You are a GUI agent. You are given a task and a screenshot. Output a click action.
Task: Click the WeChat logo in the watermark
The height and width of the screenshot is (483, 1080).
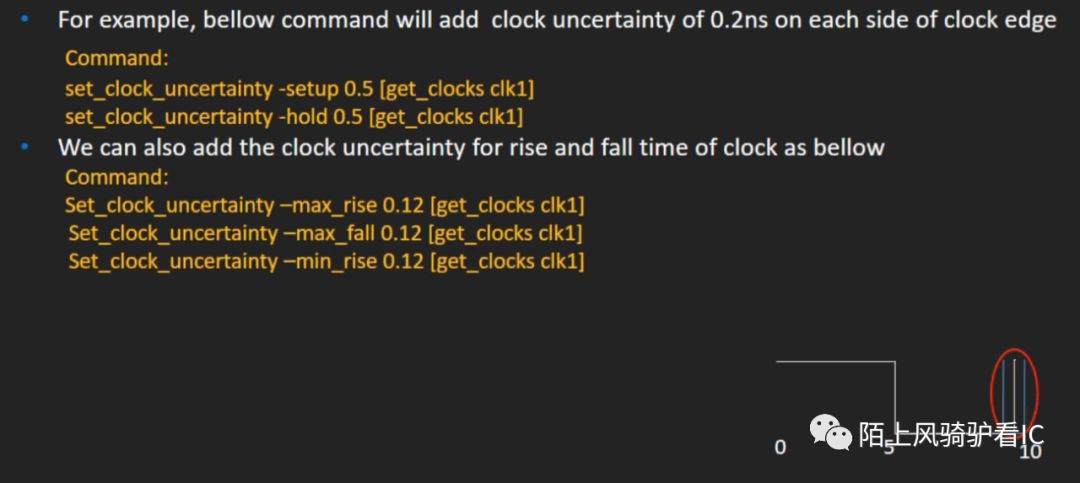(x=831, y=432)
